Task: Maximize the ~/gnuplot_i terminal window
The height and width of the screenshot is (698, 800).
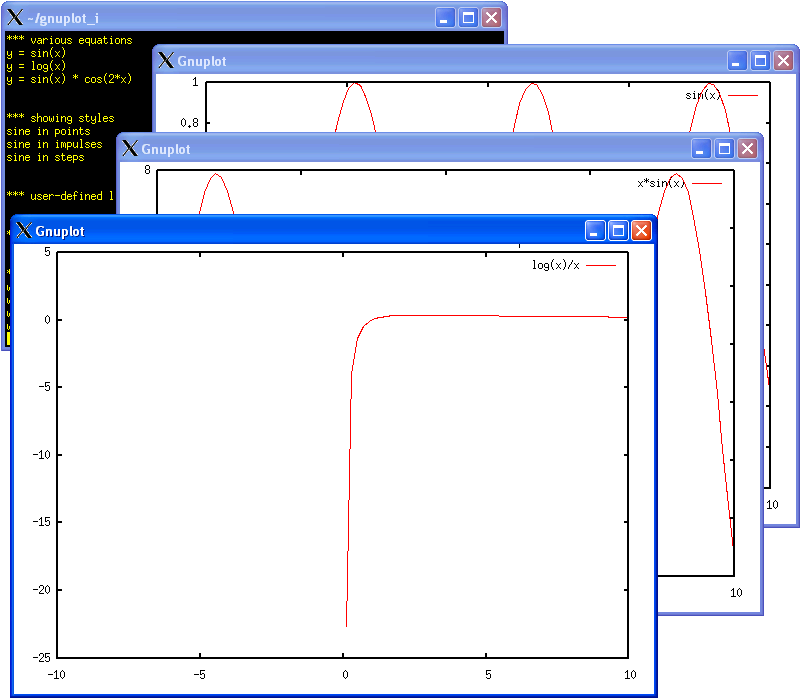Action: (x=468, y=17)
